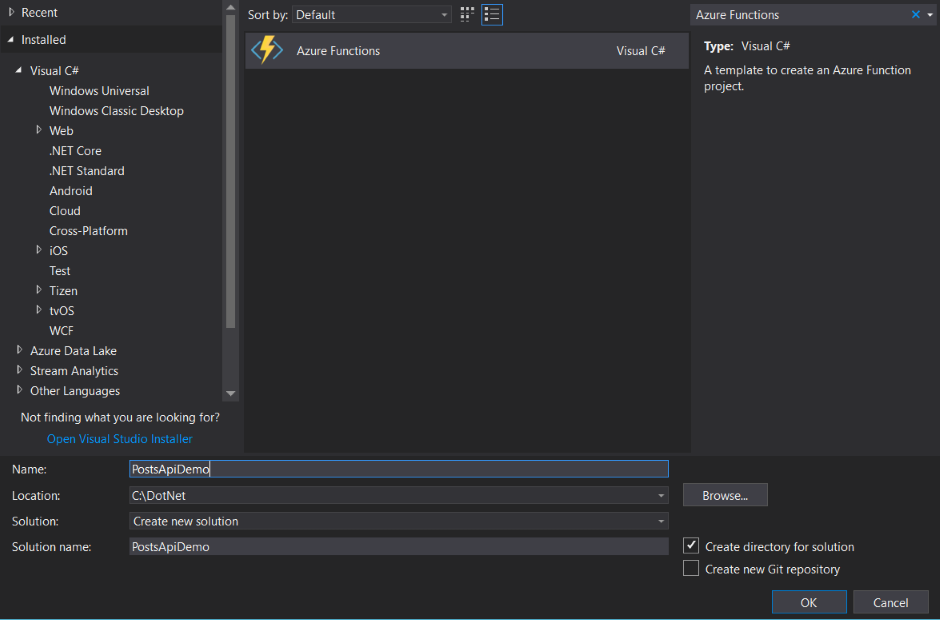Switch templates to small icons view
This screenshot has height=620, width=940.
click(x=467, y=14)
